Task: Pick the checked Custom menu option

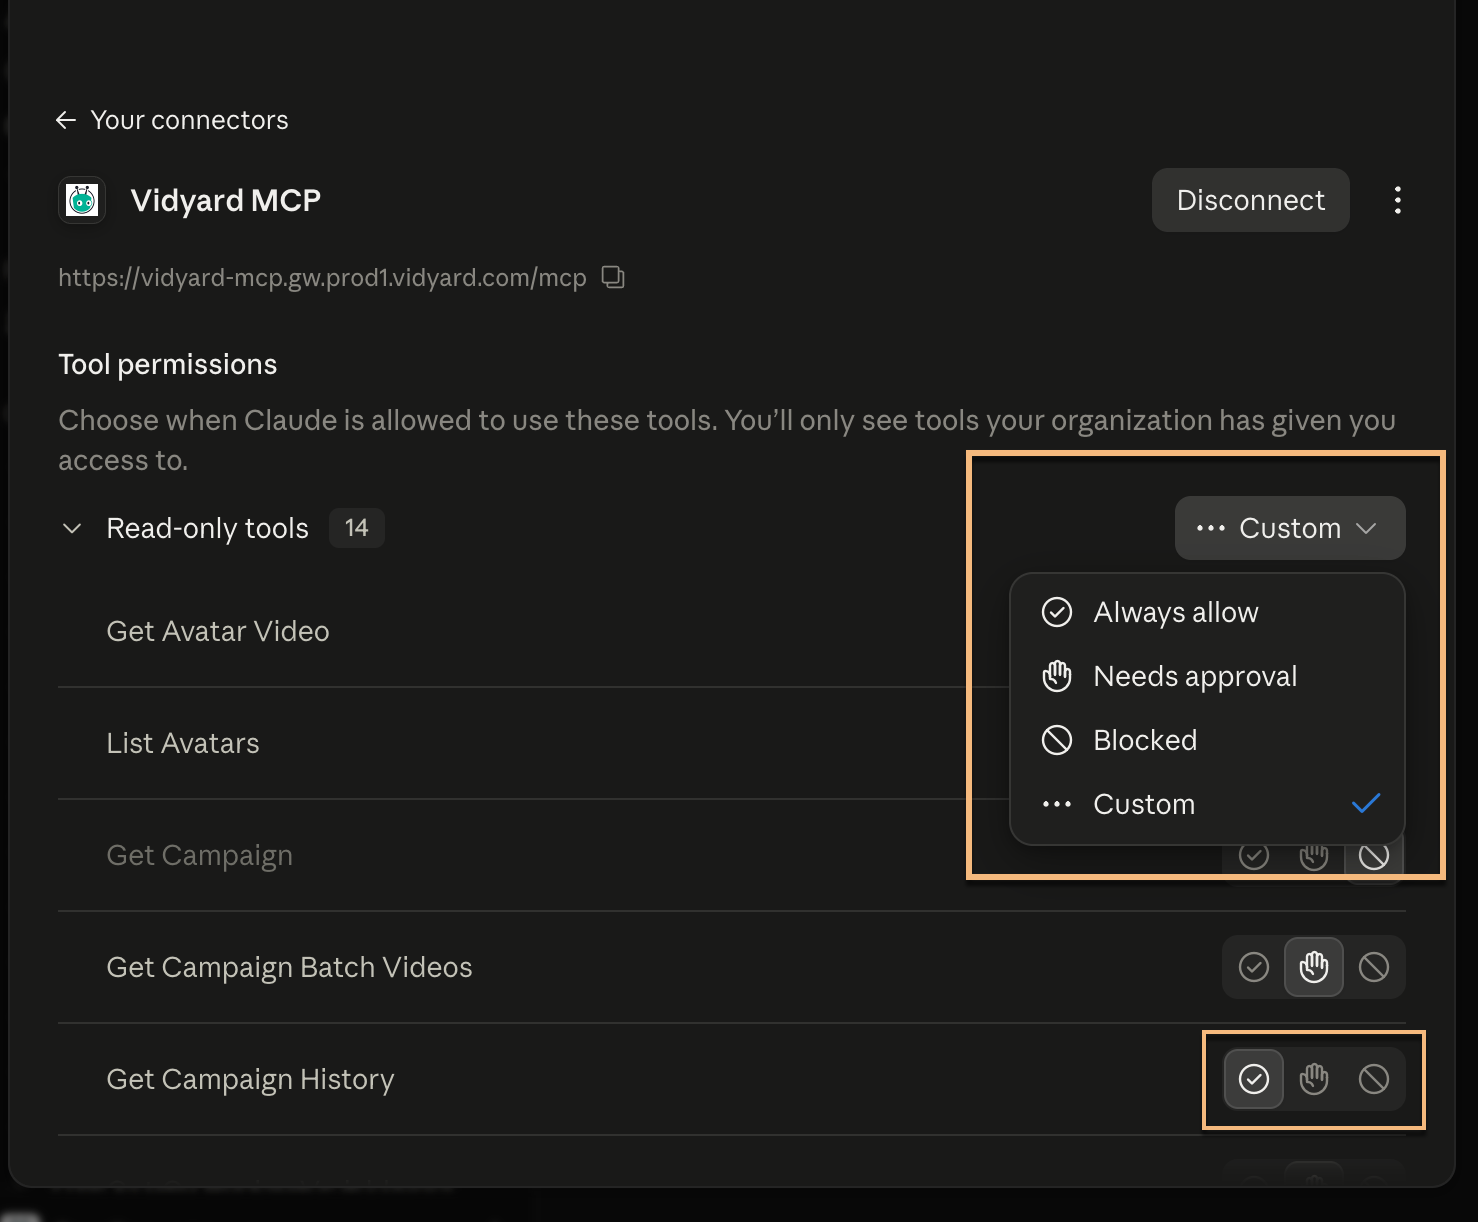Action: (1207, 804)
